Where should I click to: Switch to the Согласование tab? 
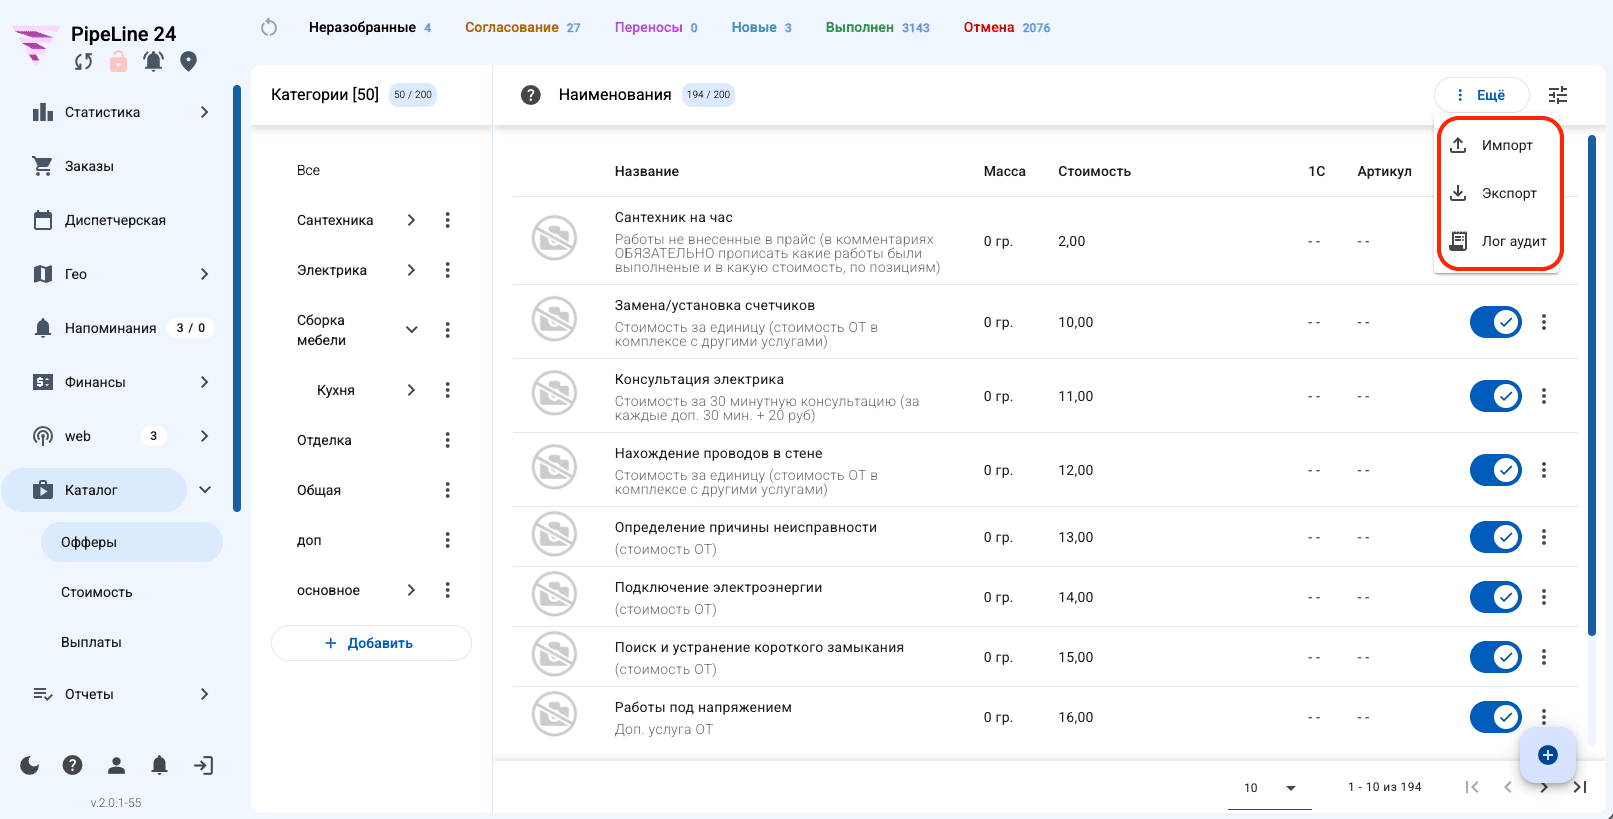(522, 27)
